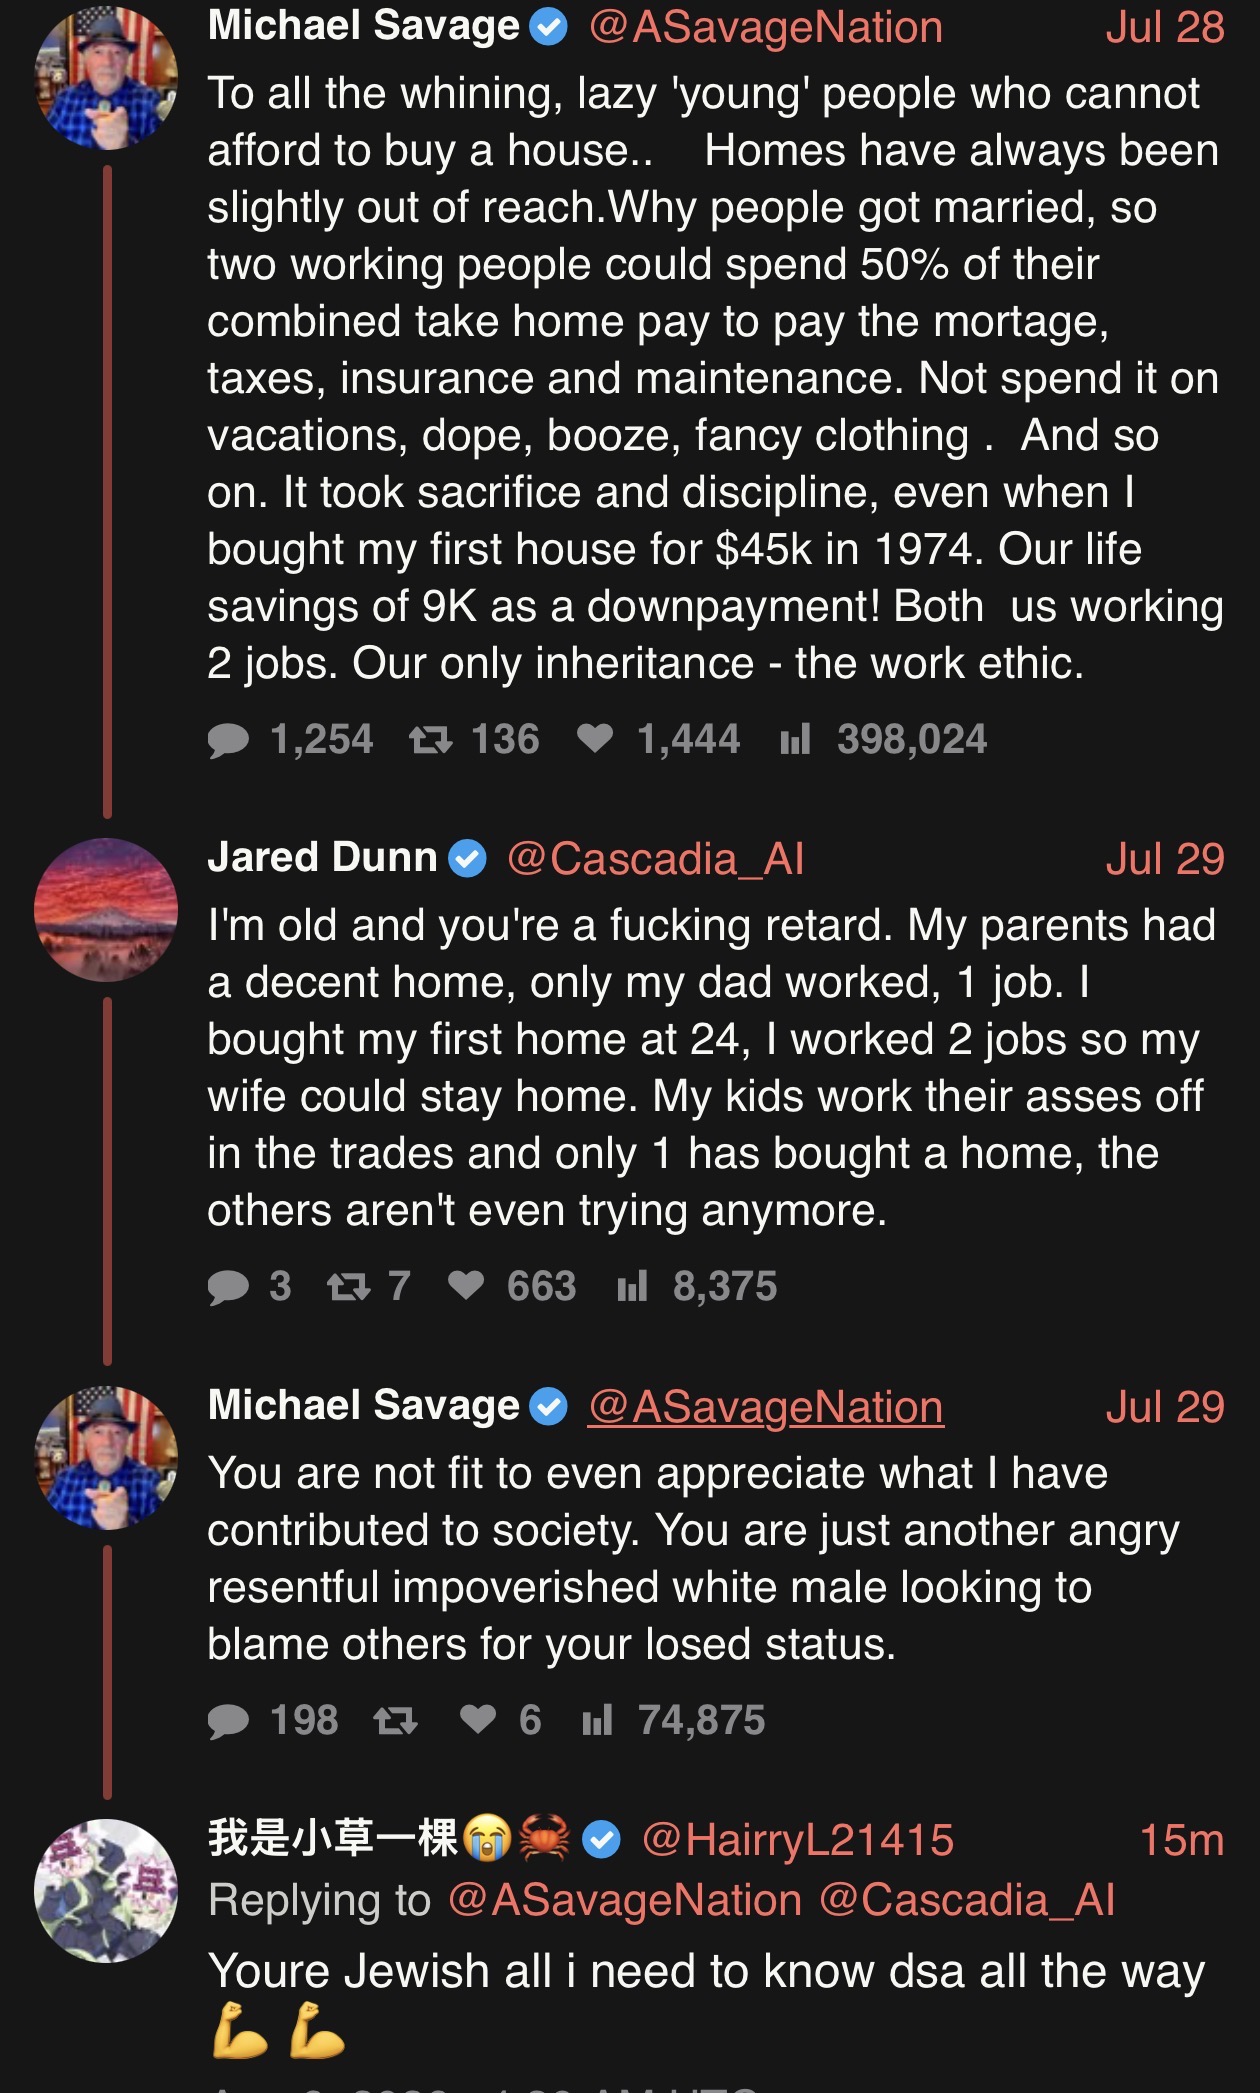Open Jared Dunn's sunset profile picture
This screenshot has width=1260, height=2093.
106,910
